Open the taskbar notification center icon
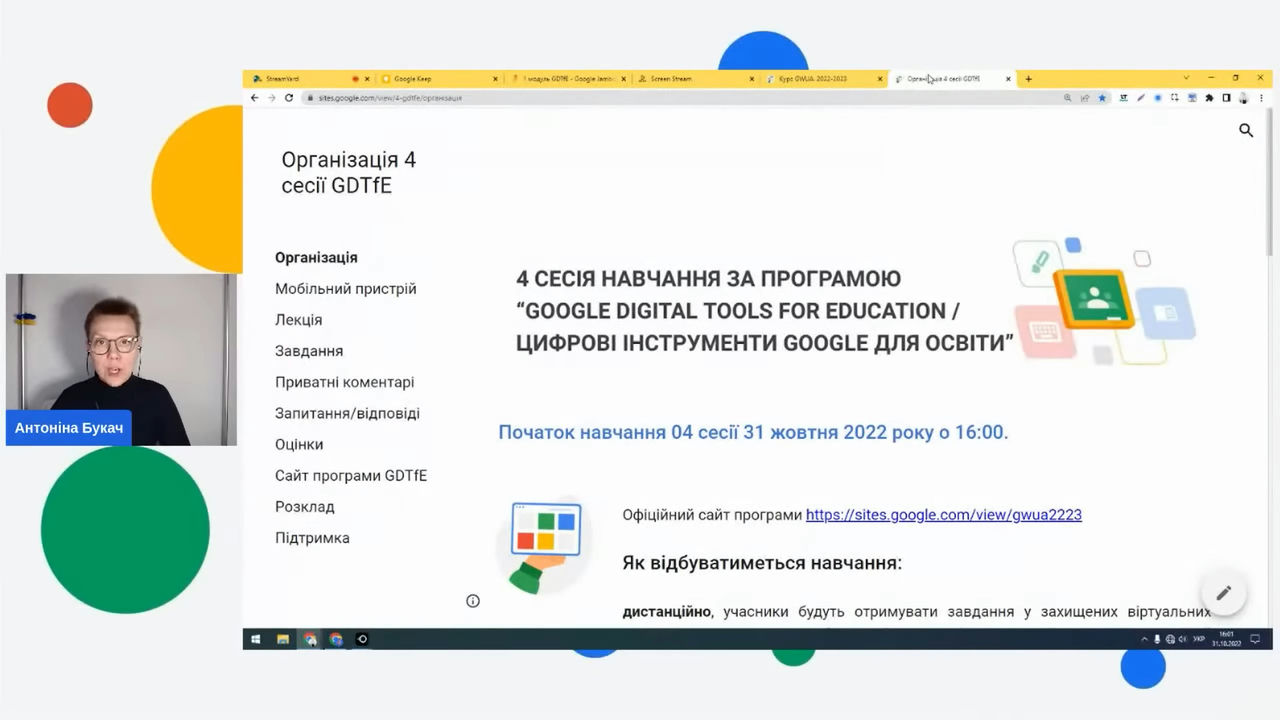The height and width of the screenshot is (720, 1280). [1255, 639]
